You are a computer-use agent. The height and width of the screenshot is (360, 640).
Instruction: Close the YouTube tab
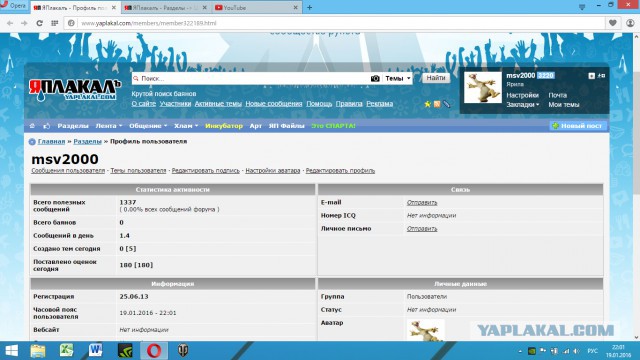296,8
